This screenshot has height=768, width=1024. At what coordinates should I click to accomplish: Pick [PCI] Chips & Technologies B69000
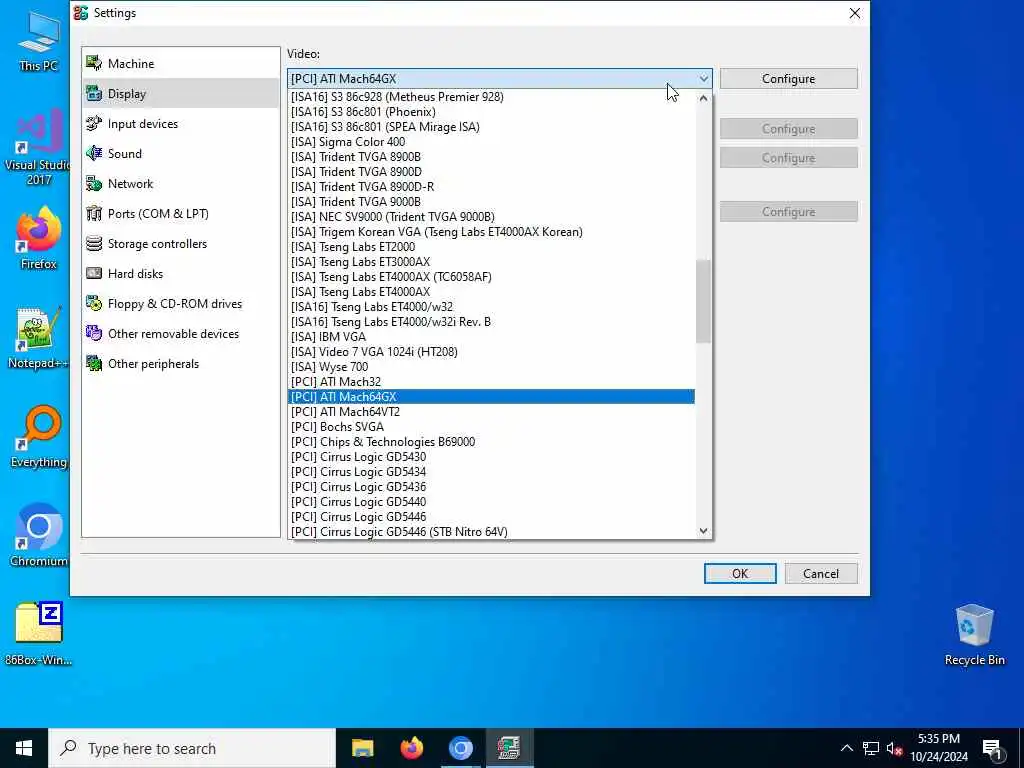click(491, 441)
